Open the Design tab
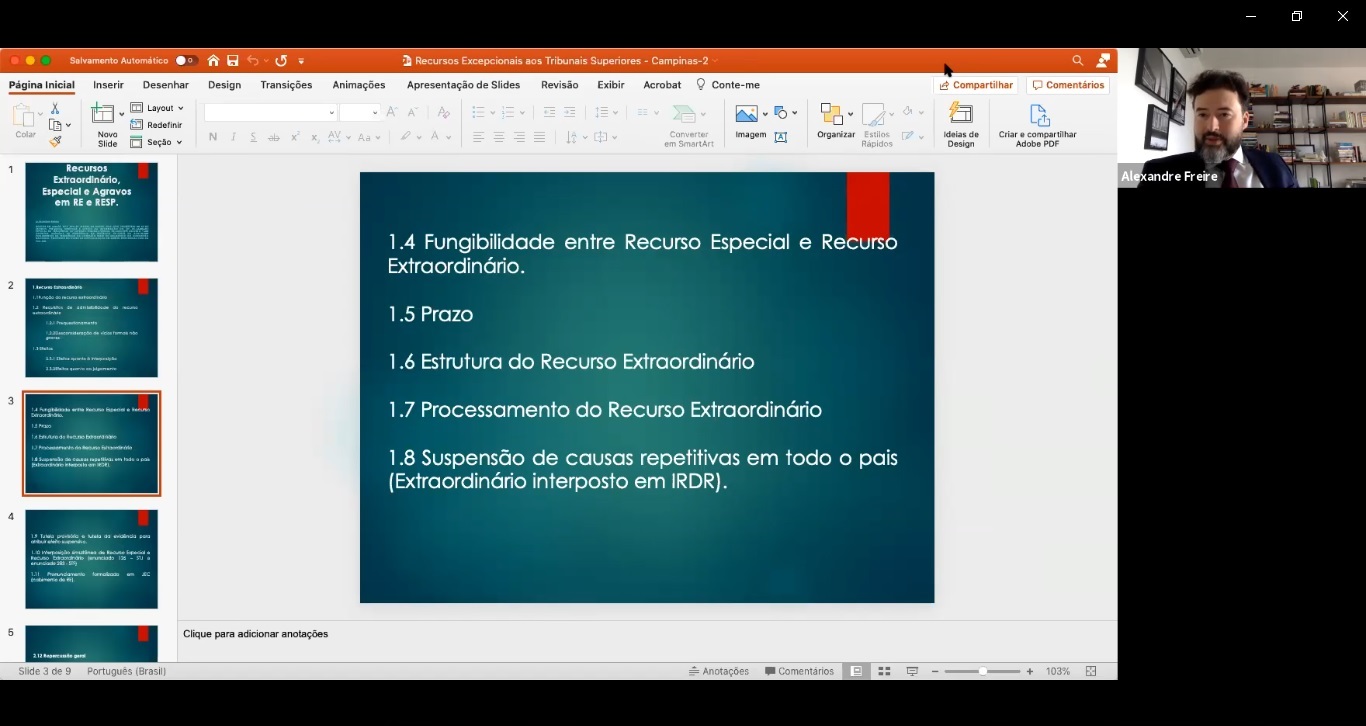Image resolution: width=1366 pixels, height=726 pixels. coord(224,85)
